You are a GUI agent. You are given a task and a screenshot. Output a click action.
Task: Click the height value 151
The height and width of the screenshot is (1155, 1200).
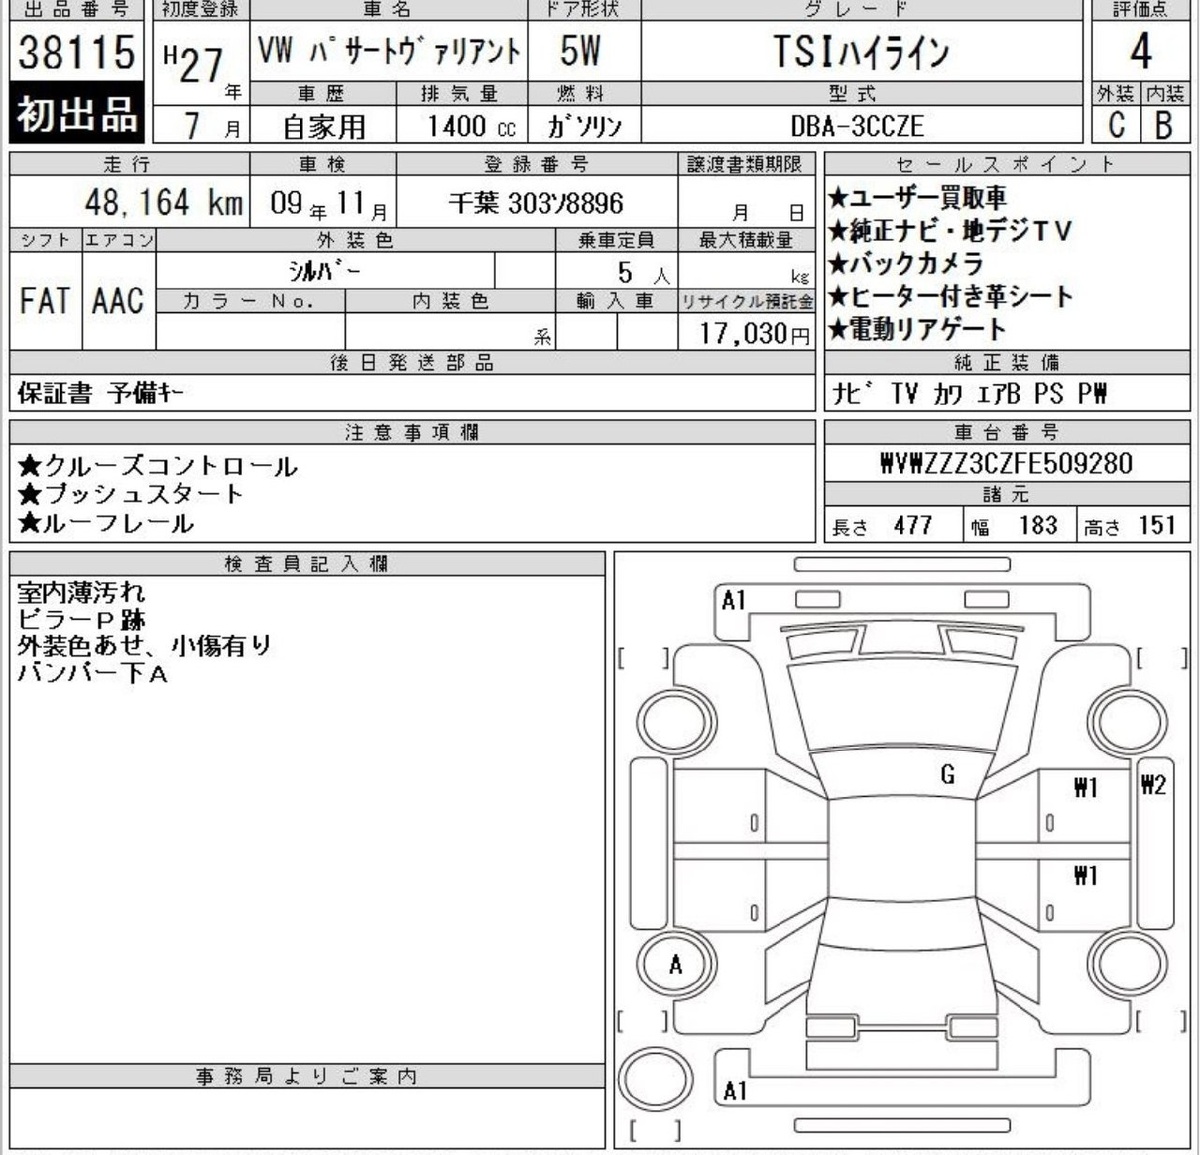(x=1157, y=525)
